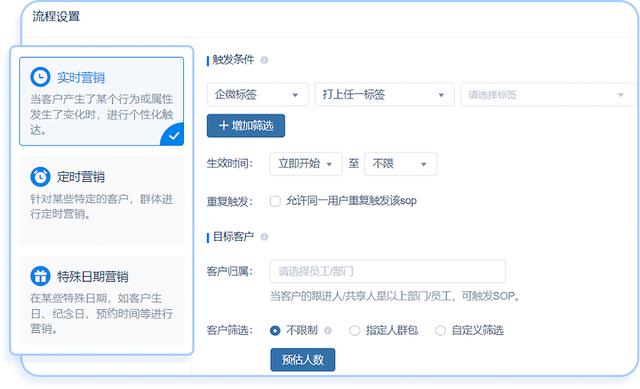Click the clock icon for 实时营销
This screenshot has height=389, width=640.
coord(40,77)
